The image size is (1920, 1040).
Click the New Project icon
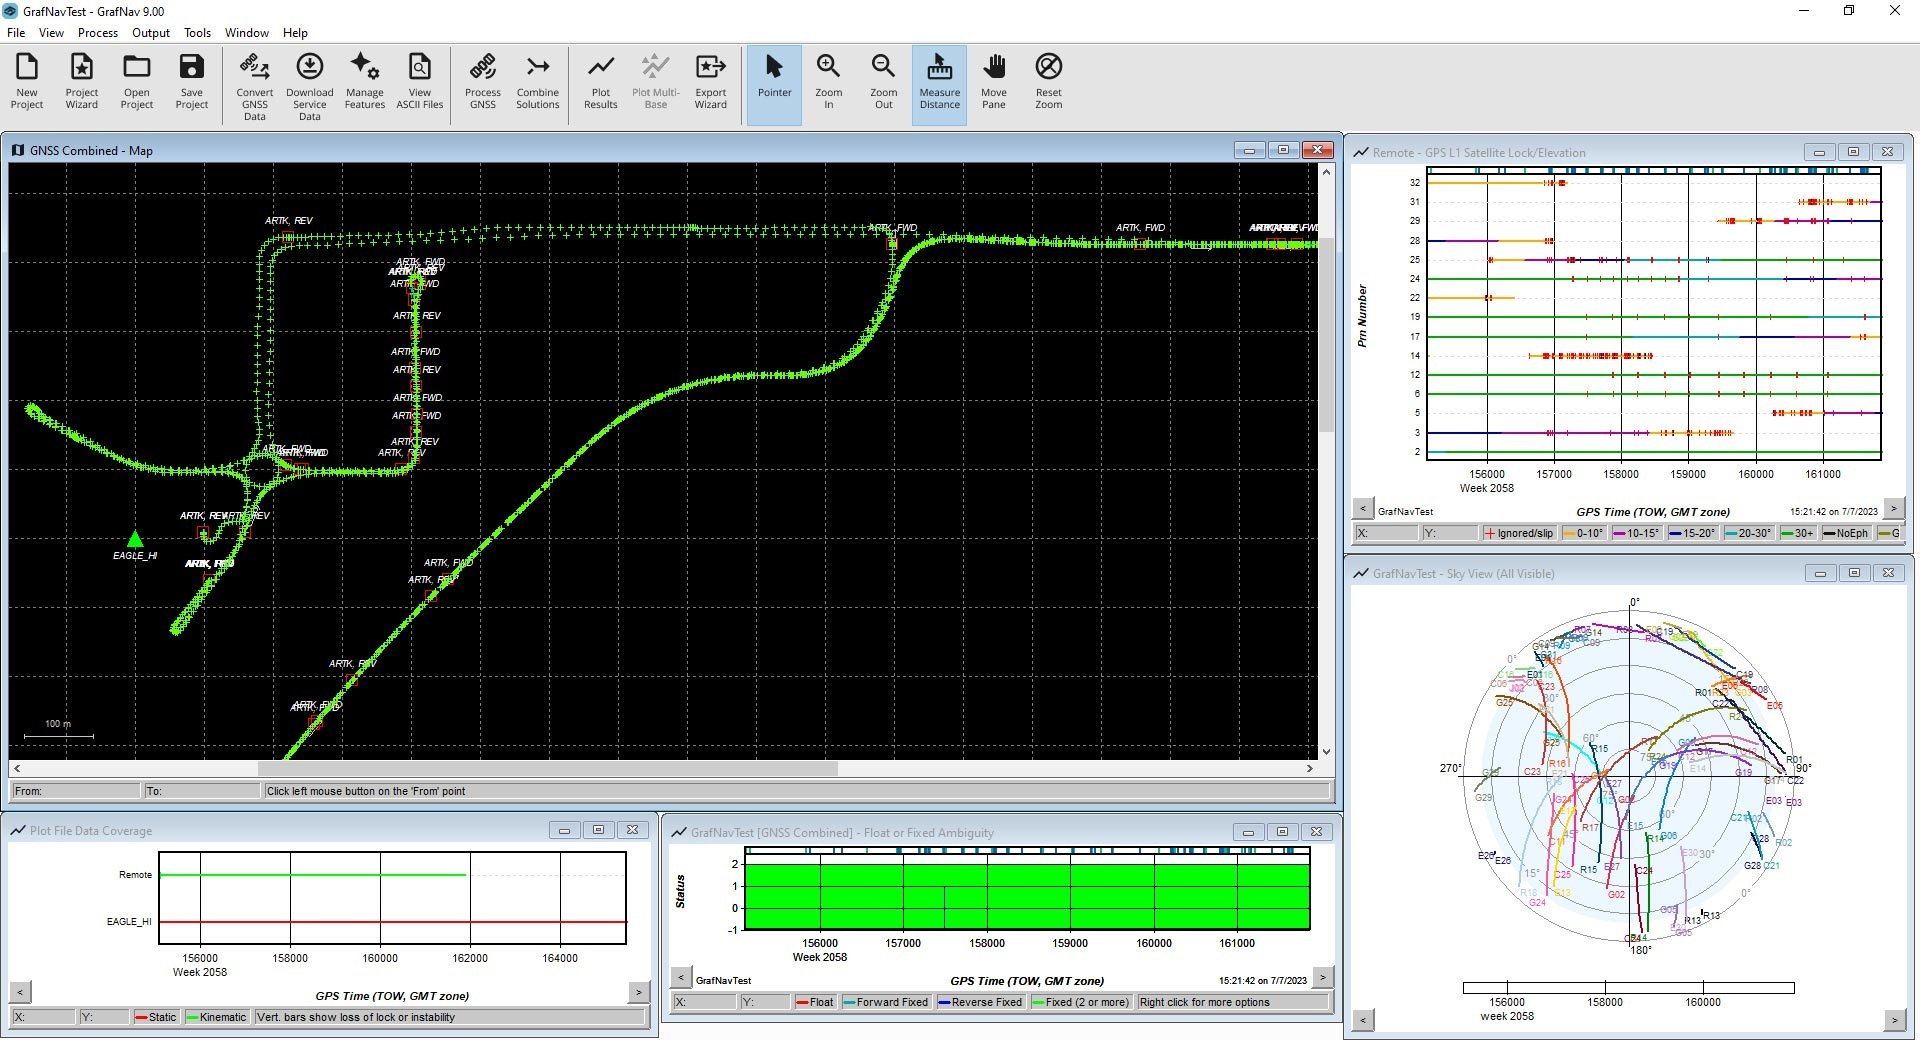pyautogui.click(x=27, y=81)
